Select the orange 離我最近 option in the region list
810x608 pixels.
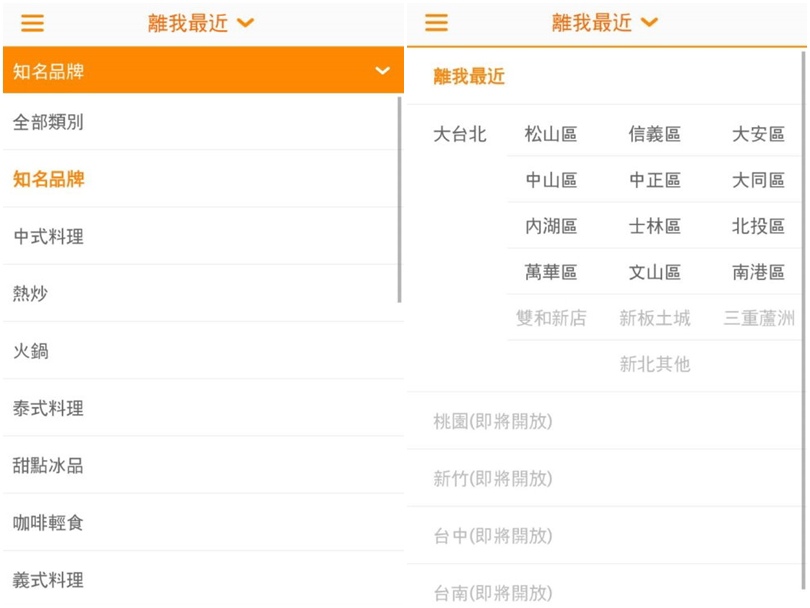469,76
